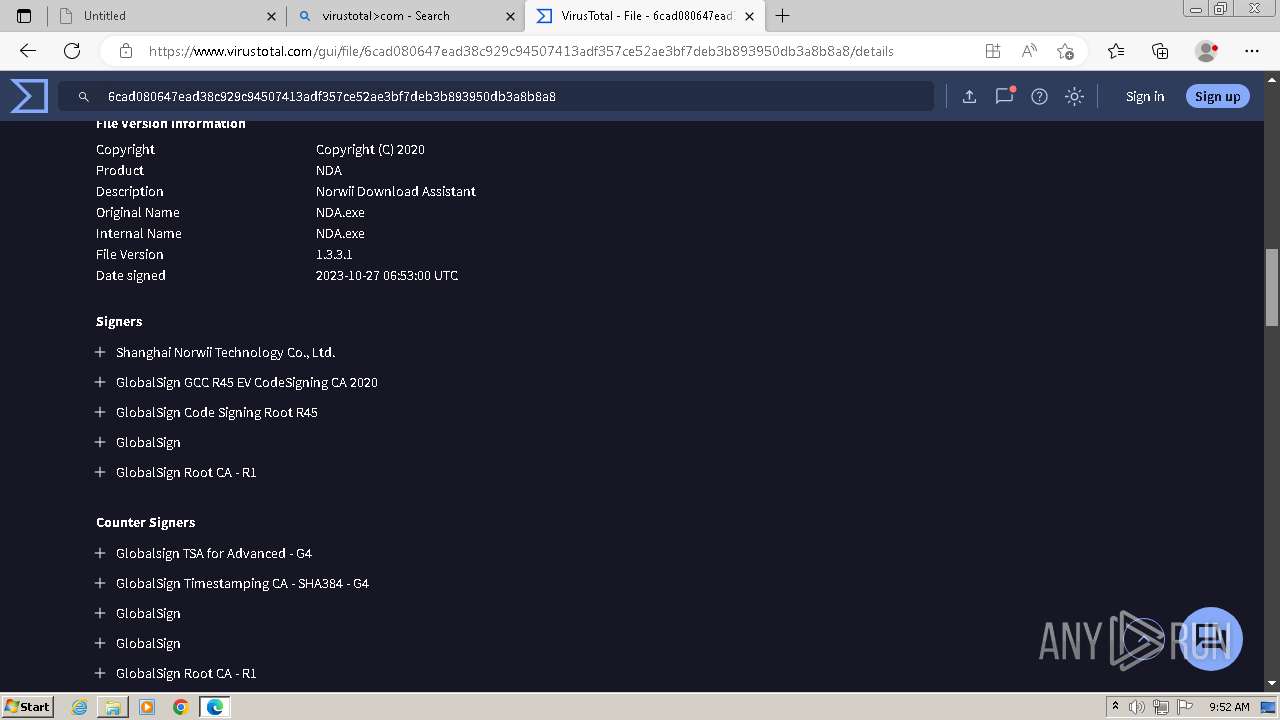Open the help question mark icon
1280x720 pixels.
coord(1039,96)
